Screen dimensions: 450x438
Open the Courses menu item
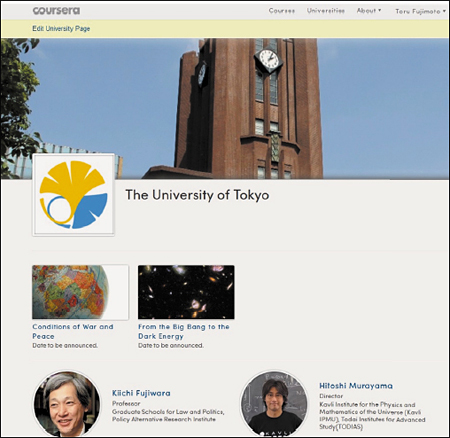[x=282, y=11]
